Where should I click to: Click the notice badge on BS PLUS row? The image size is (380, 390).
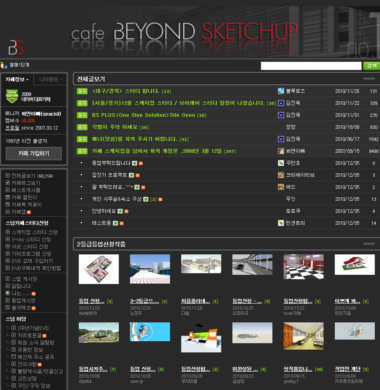(82, 115)
